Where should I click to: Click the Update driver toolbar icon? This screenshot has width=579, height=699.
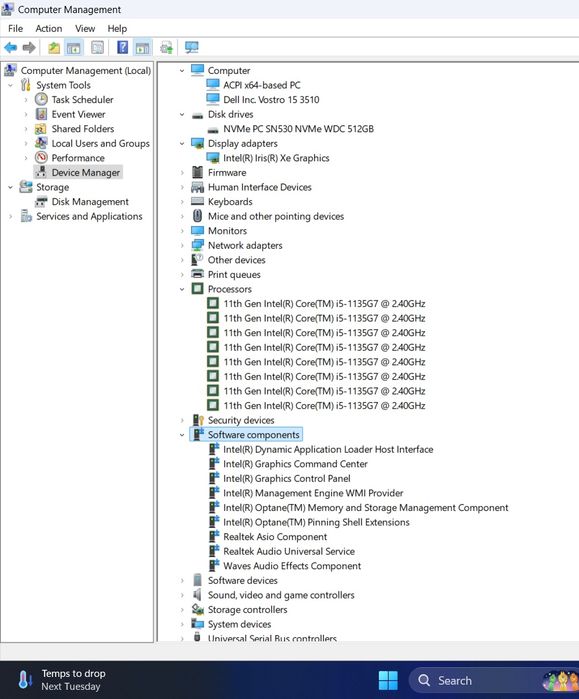(x=167, y=47)
